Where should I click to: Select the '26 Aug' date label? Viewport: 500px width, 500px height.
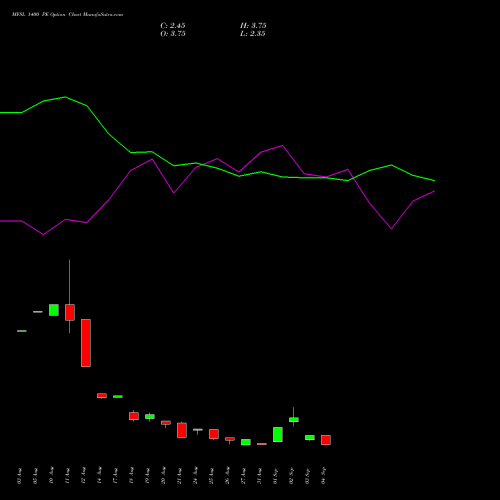(227, 476)
